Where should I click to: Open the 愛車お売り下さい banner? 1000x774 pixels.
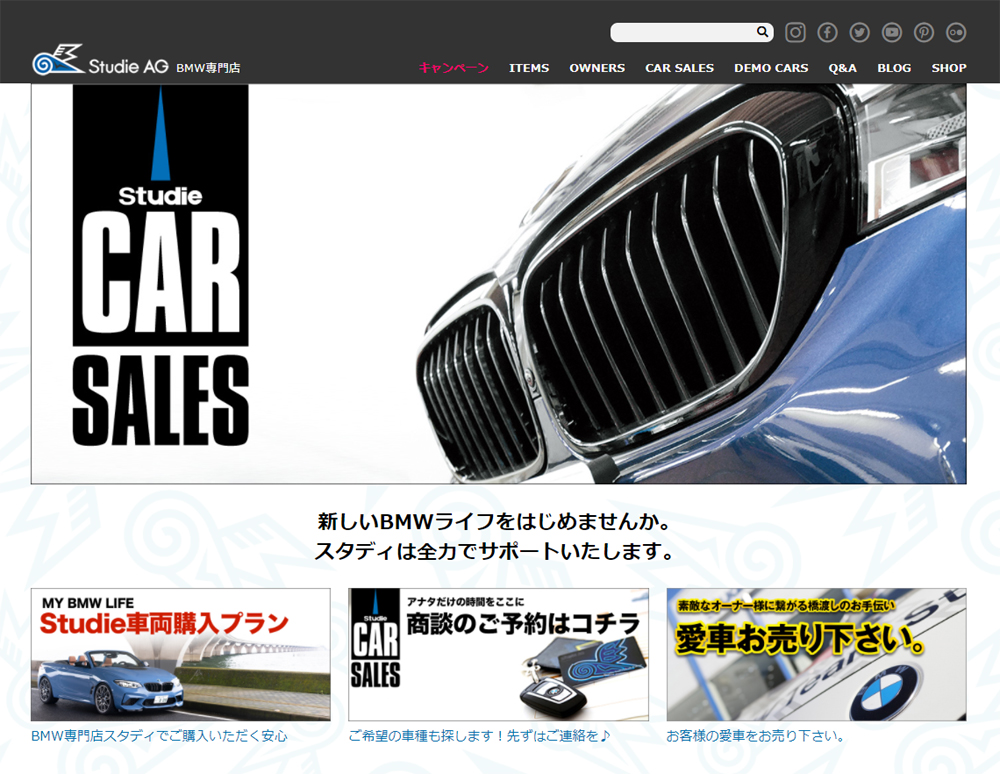click(x=816, y=654)
